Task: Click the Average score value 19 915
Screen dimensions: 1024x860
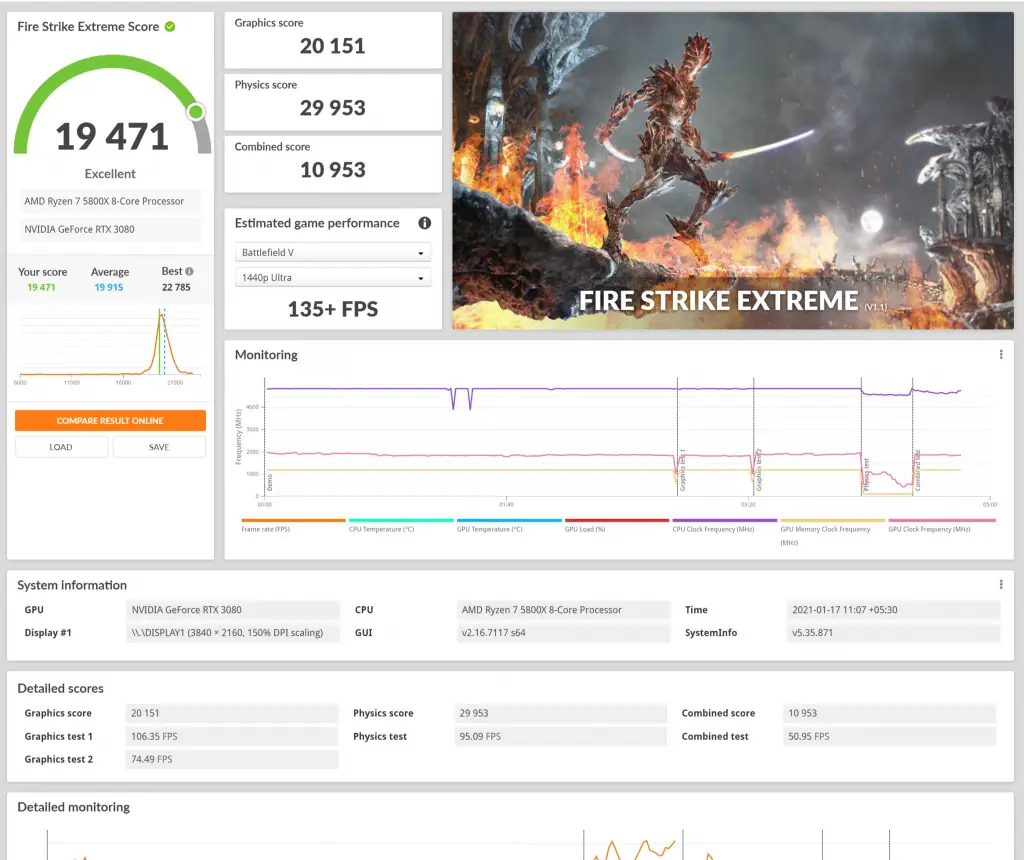Action: tap(109, 287)
